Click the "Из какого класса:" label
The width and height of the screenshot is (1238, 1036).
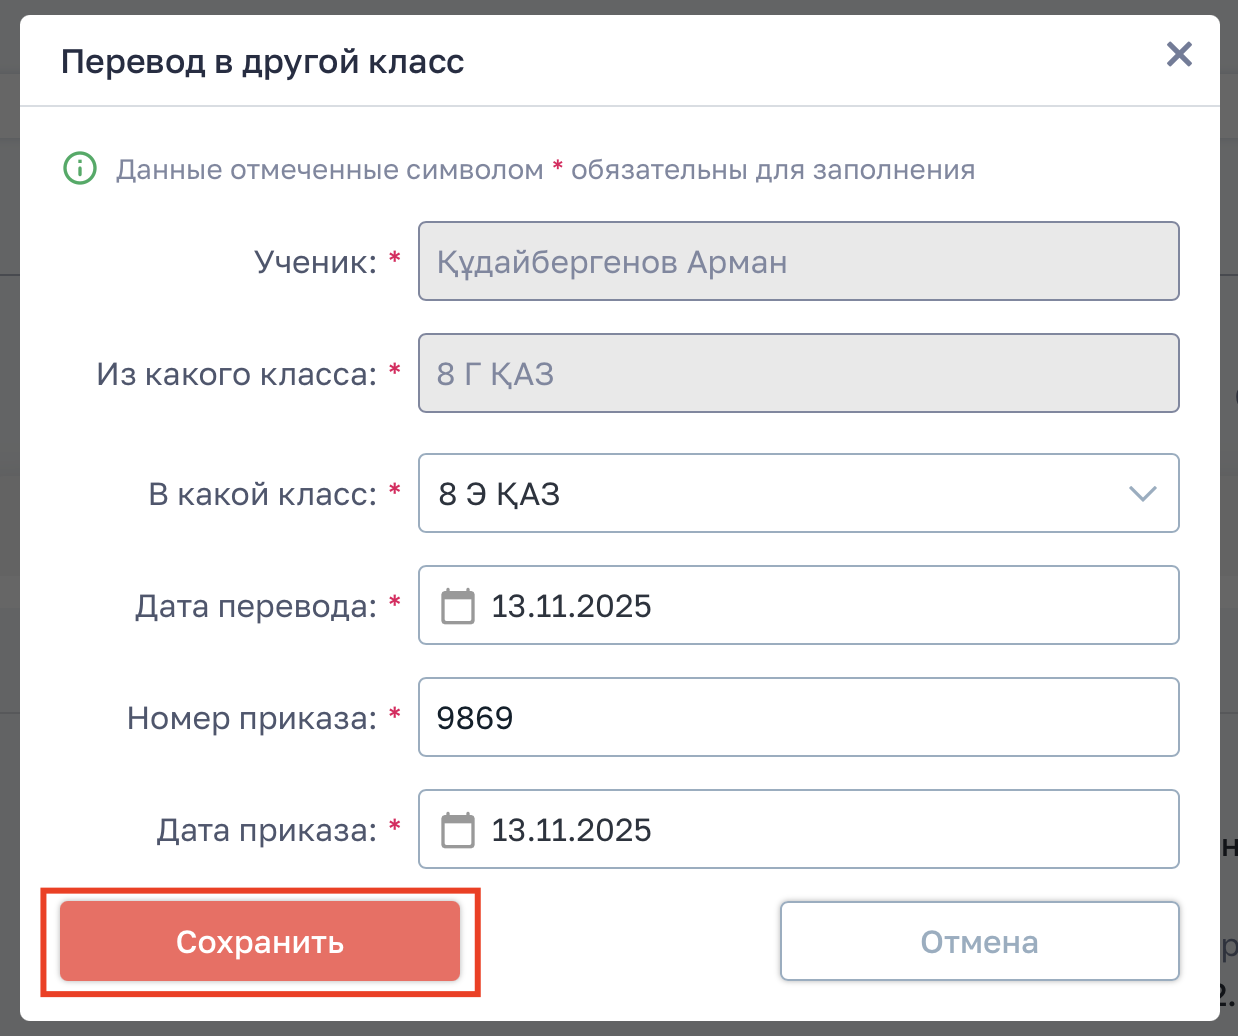(237, 374)
